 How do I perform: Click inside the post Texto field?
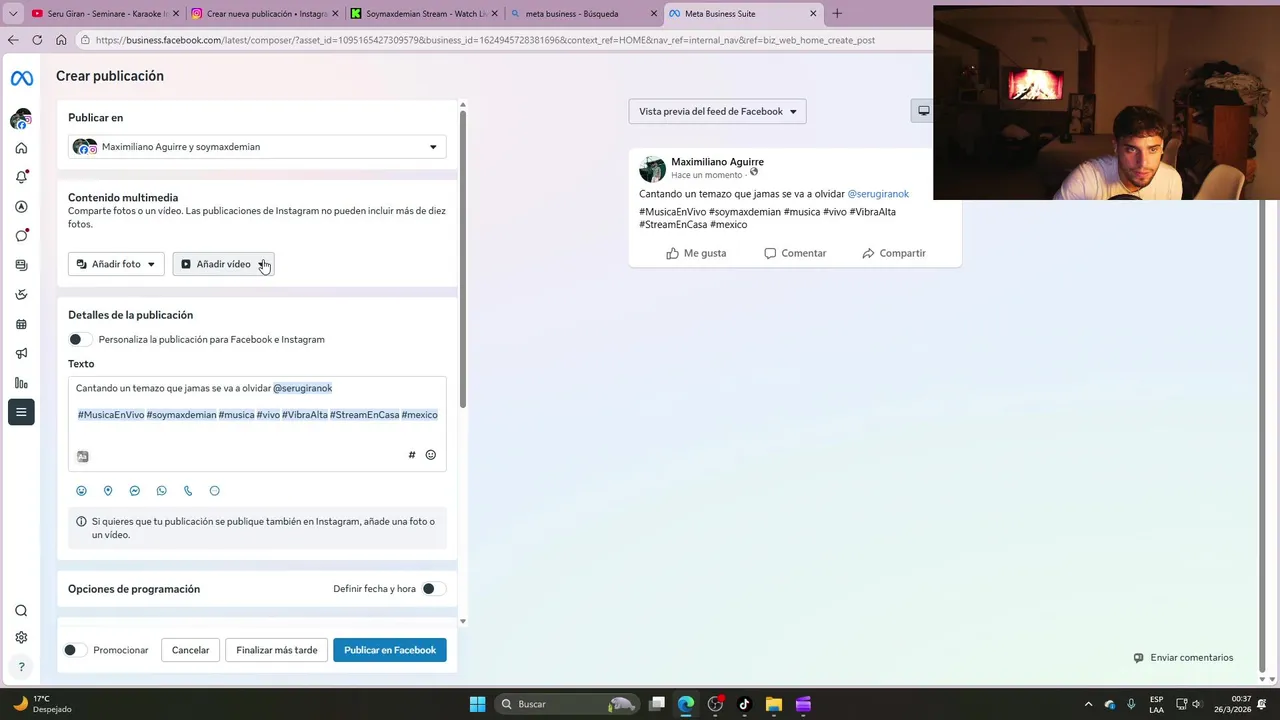click(257, 424)
